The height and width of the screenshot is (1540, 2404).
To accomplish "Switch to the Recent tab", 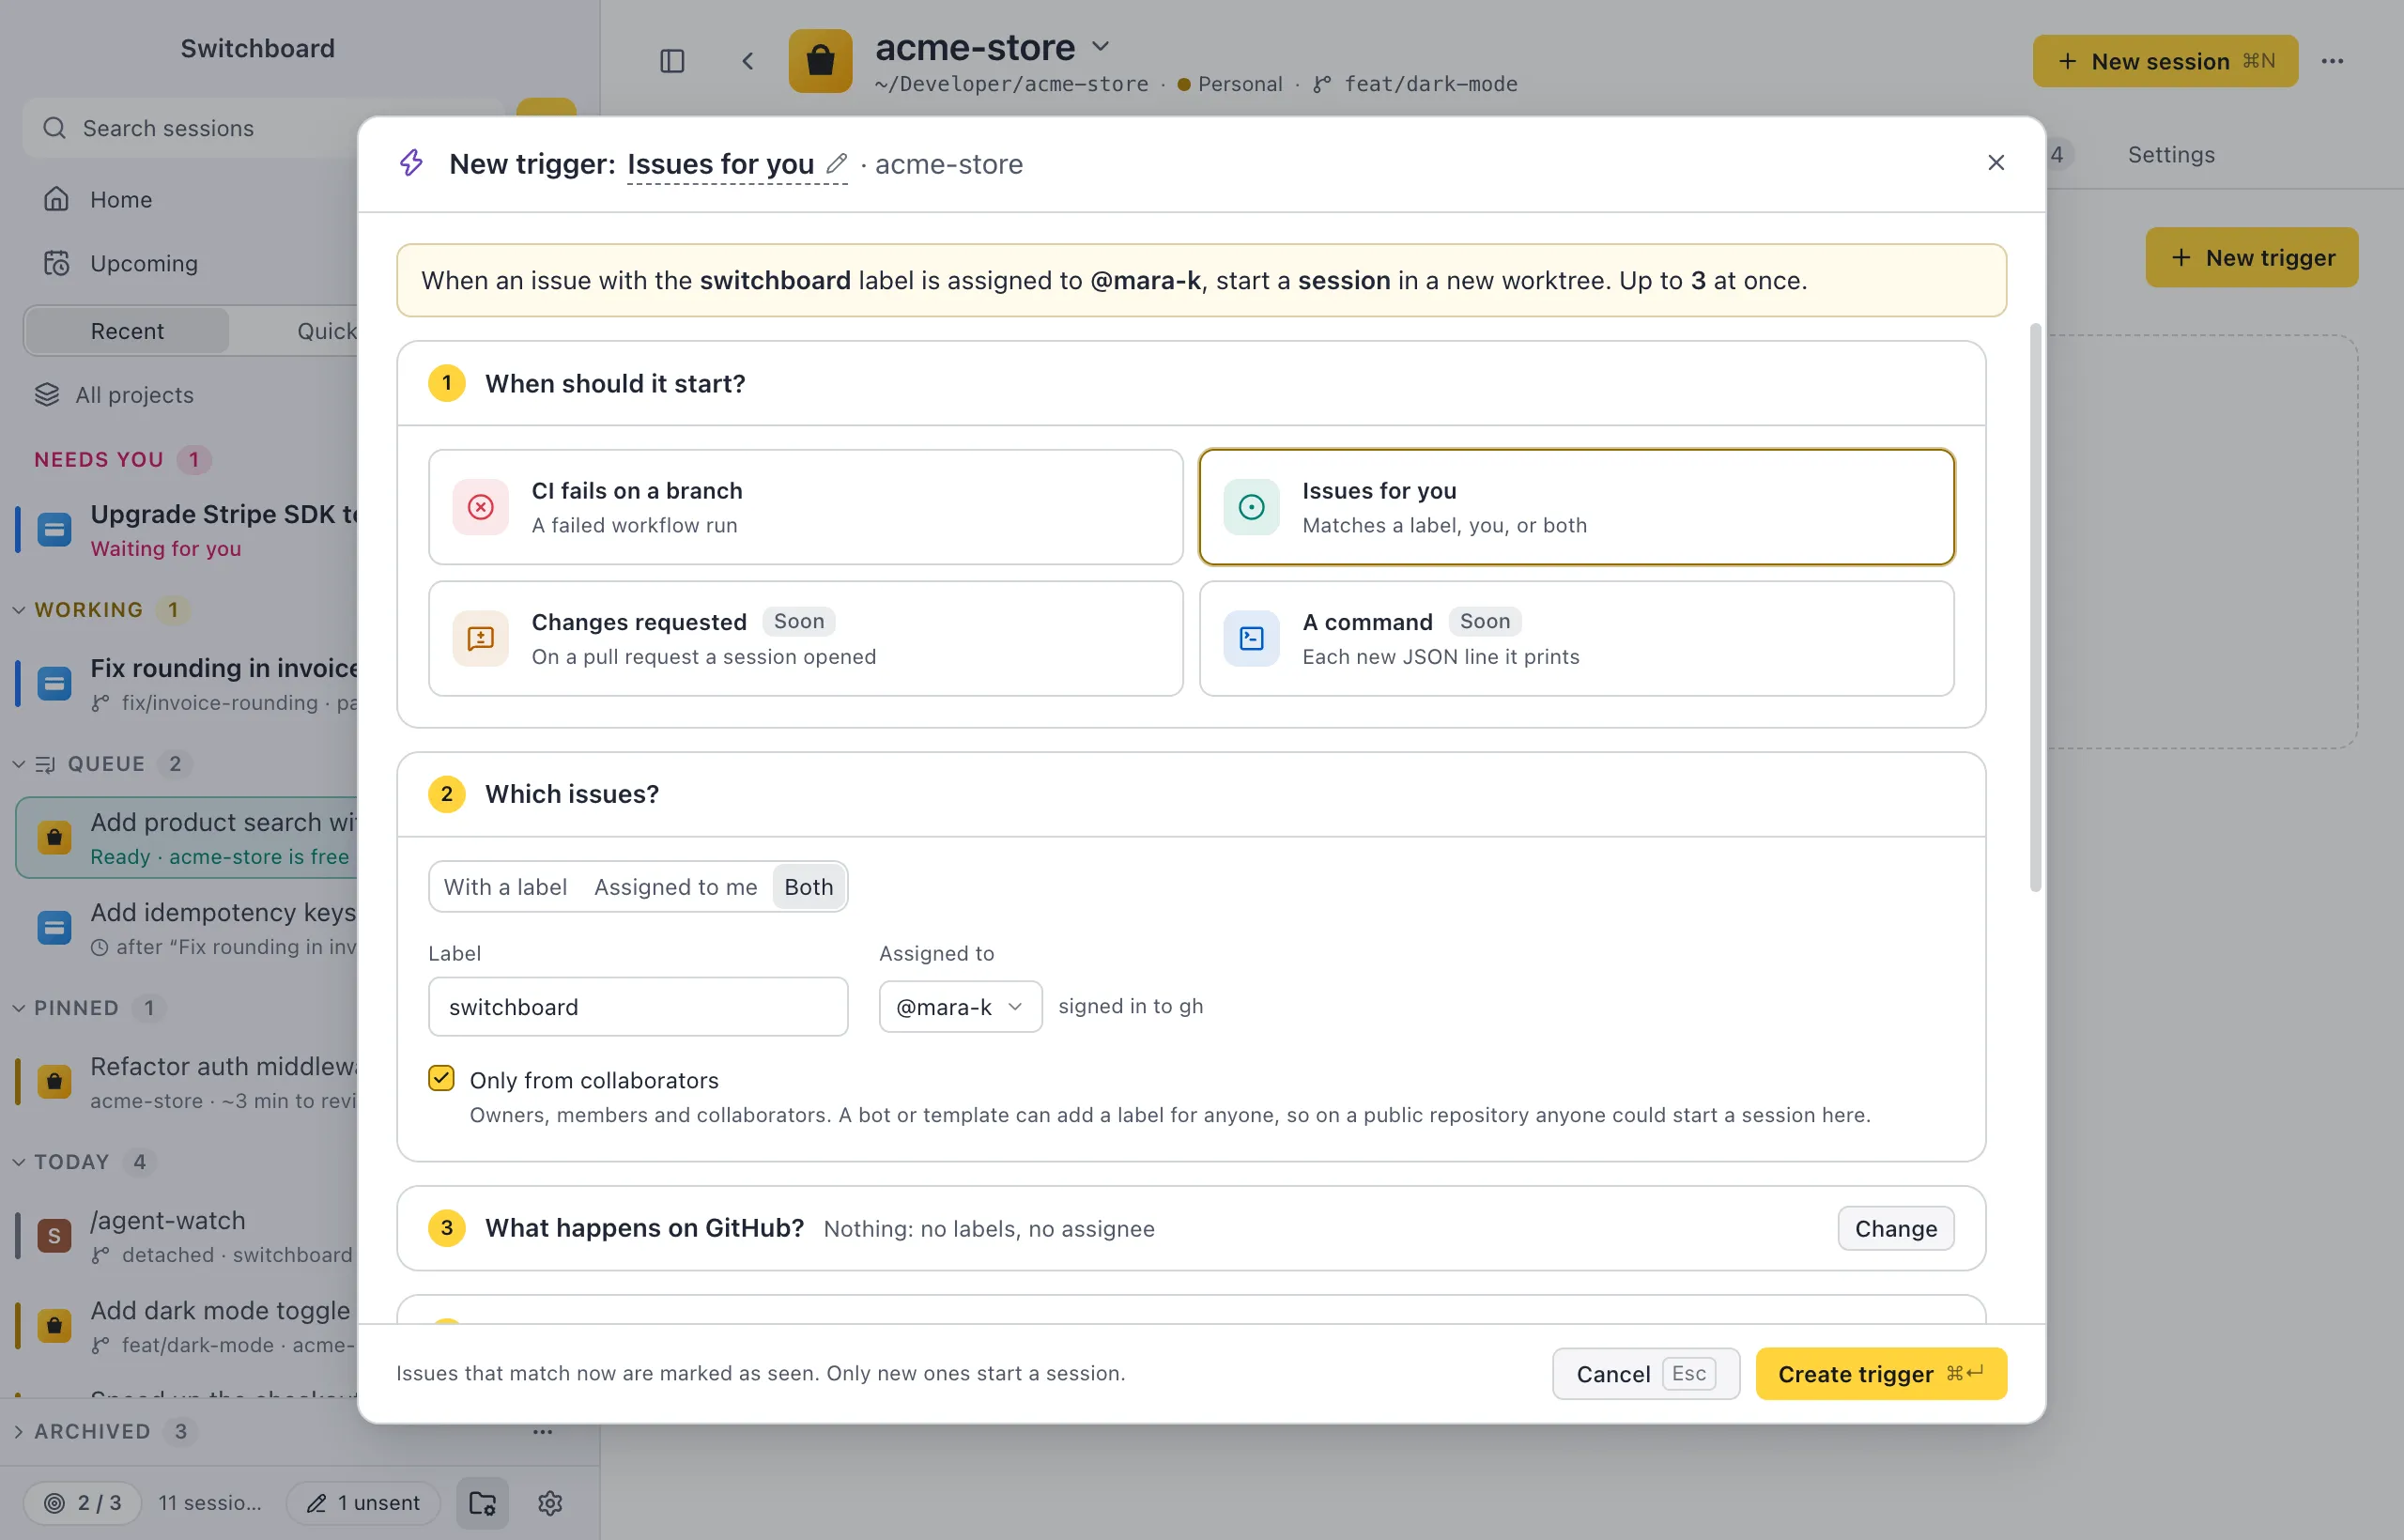I will pyautogui.click(x=127, y=331).
